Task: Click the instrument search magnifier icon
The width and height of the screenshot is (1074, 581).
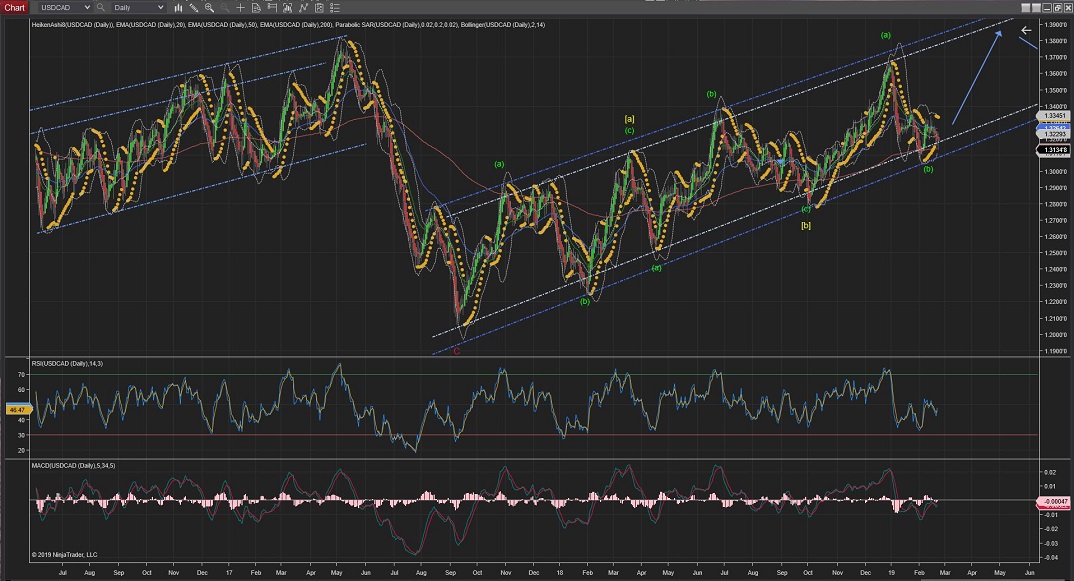Action: point(101,8)
